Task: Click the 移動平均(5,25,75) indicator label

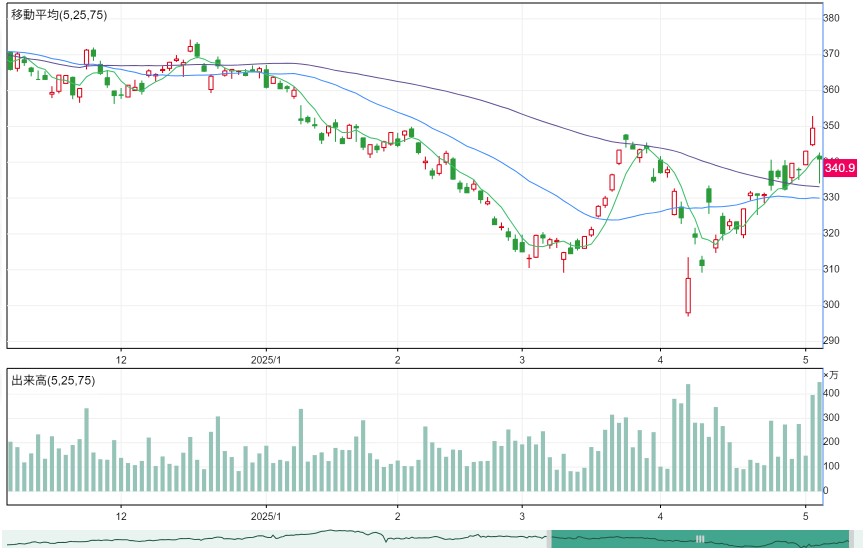Action: point(59,15)
